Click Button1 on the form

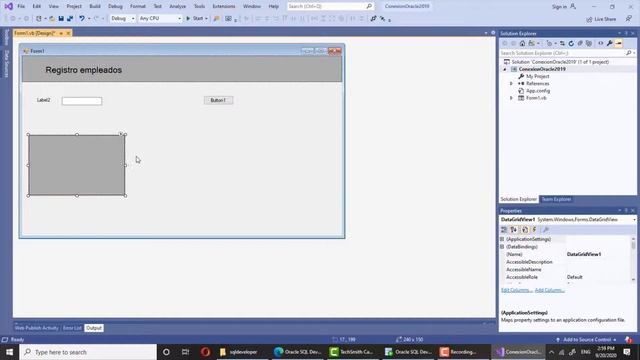pyautogui.click(x=218, y=100)
